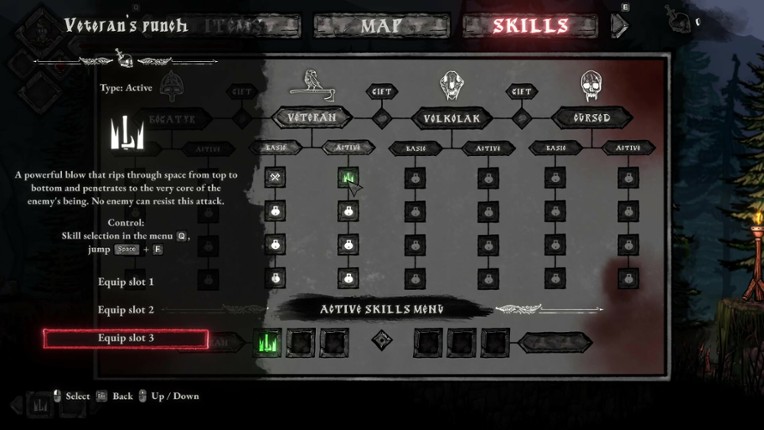The width and height of the screenshot is (764, 430).
Task: Select the first locked Volkolak basic skill
Action: coord(415,179)
